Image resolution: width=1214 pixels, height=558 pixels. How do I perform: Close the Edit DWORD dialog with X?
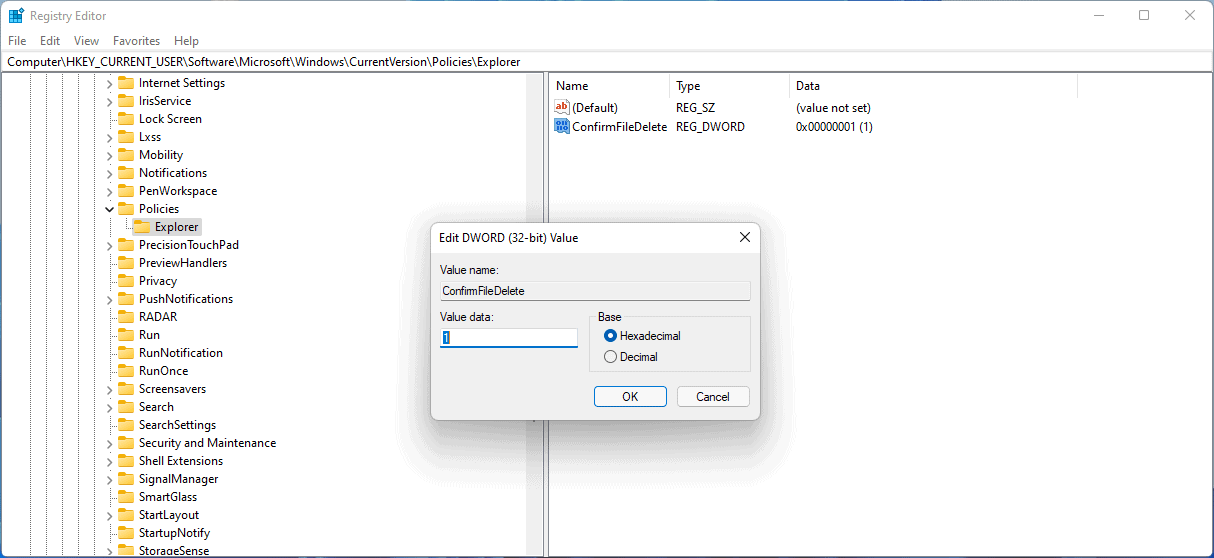[744, 238]
